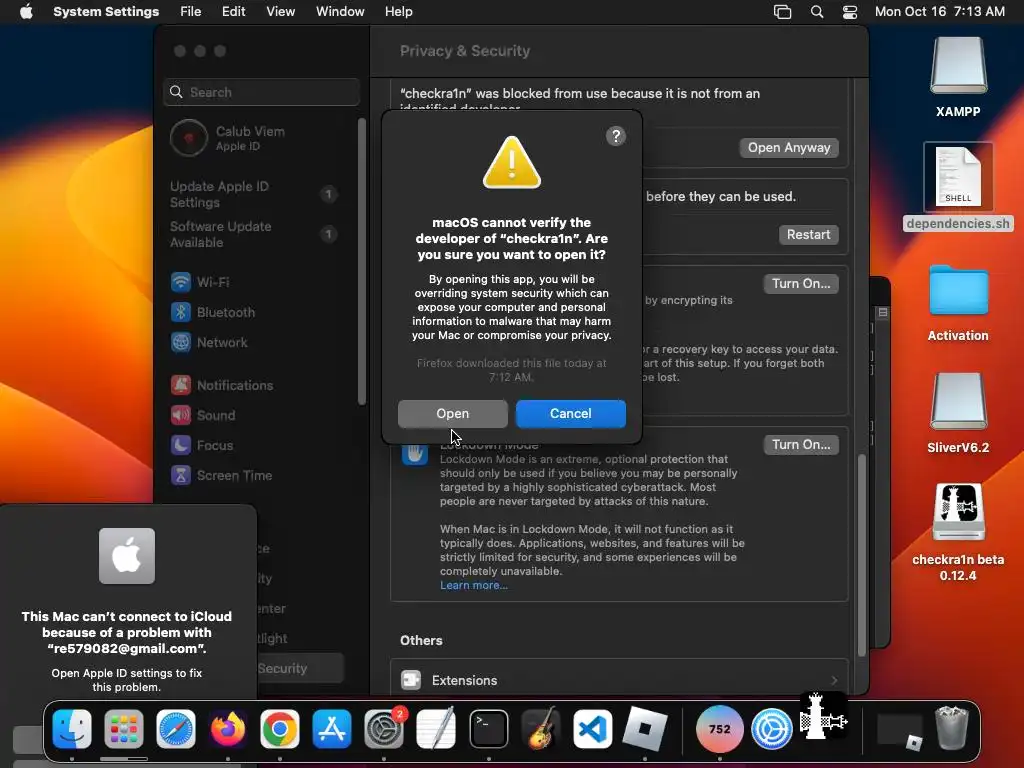Open Focus settings icon
The width and height of the screenshot is (1024, 768).
tap(181, 445)
